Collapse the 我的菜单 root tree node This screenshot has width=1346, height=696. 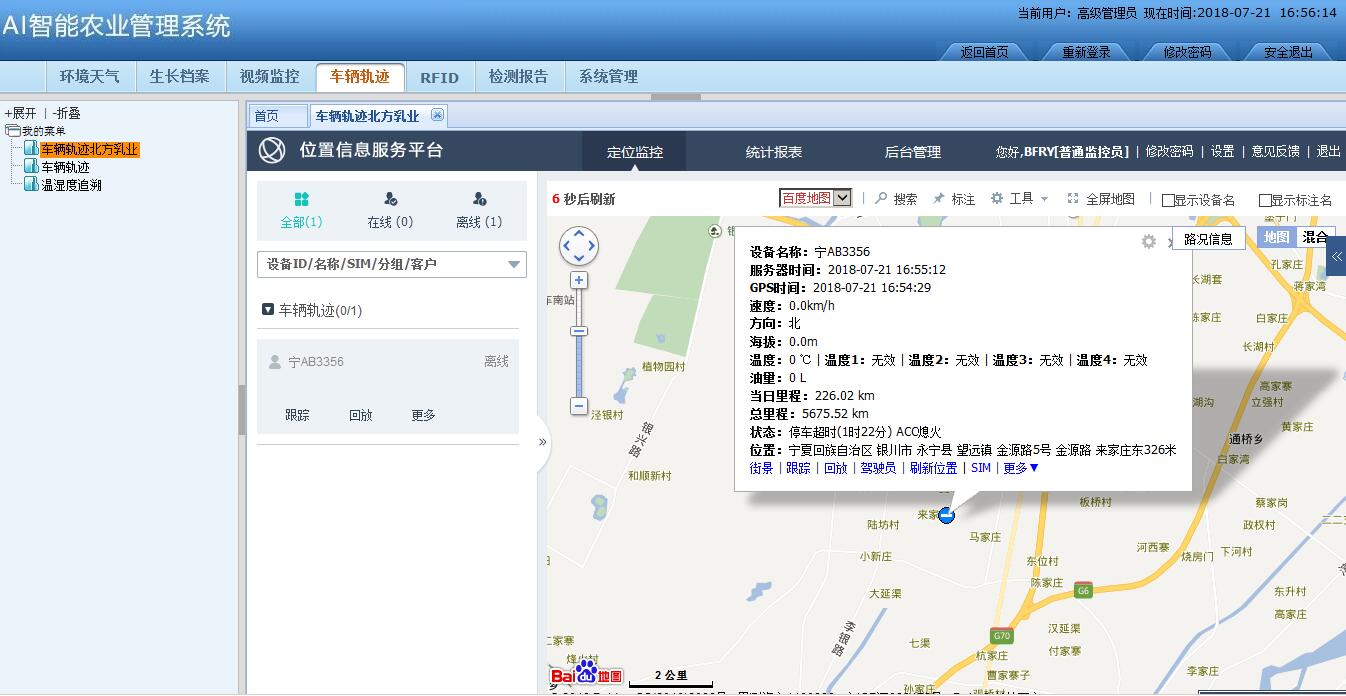click(13, 131)
